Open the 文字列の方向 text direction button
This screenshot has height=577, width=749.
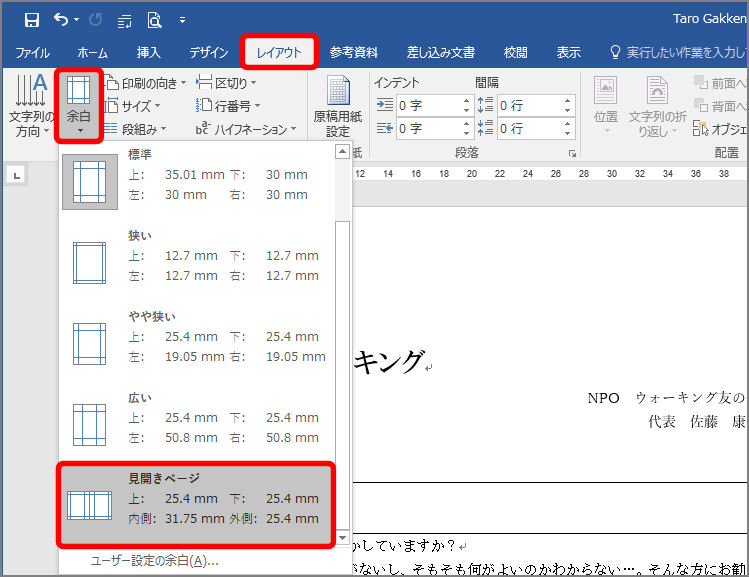coord(31,106)
